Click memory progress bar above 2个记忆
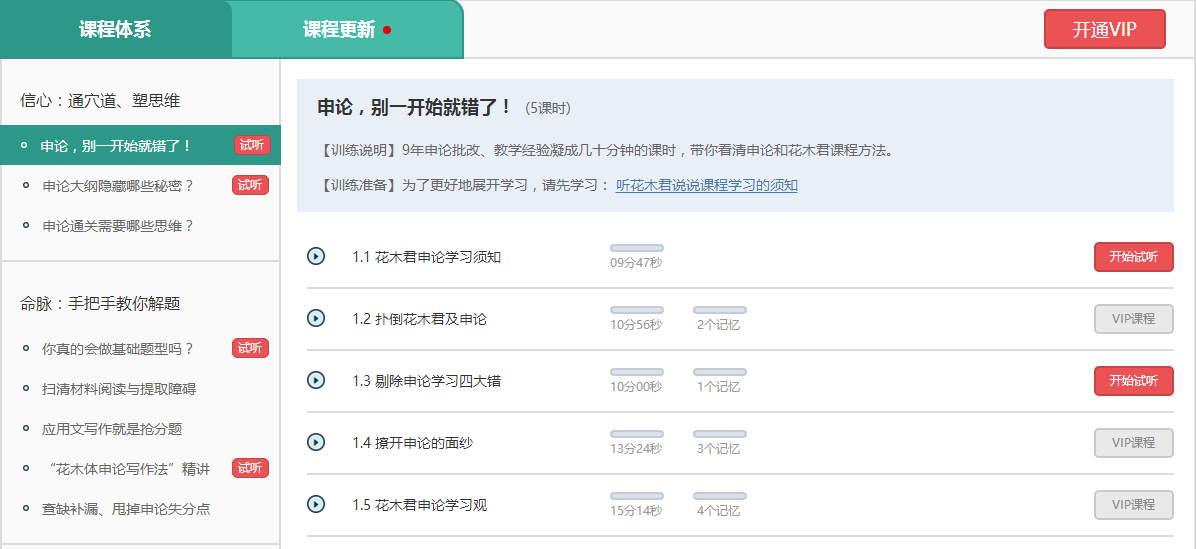This screenshot has width=1196, height=549. pos(720,310)
